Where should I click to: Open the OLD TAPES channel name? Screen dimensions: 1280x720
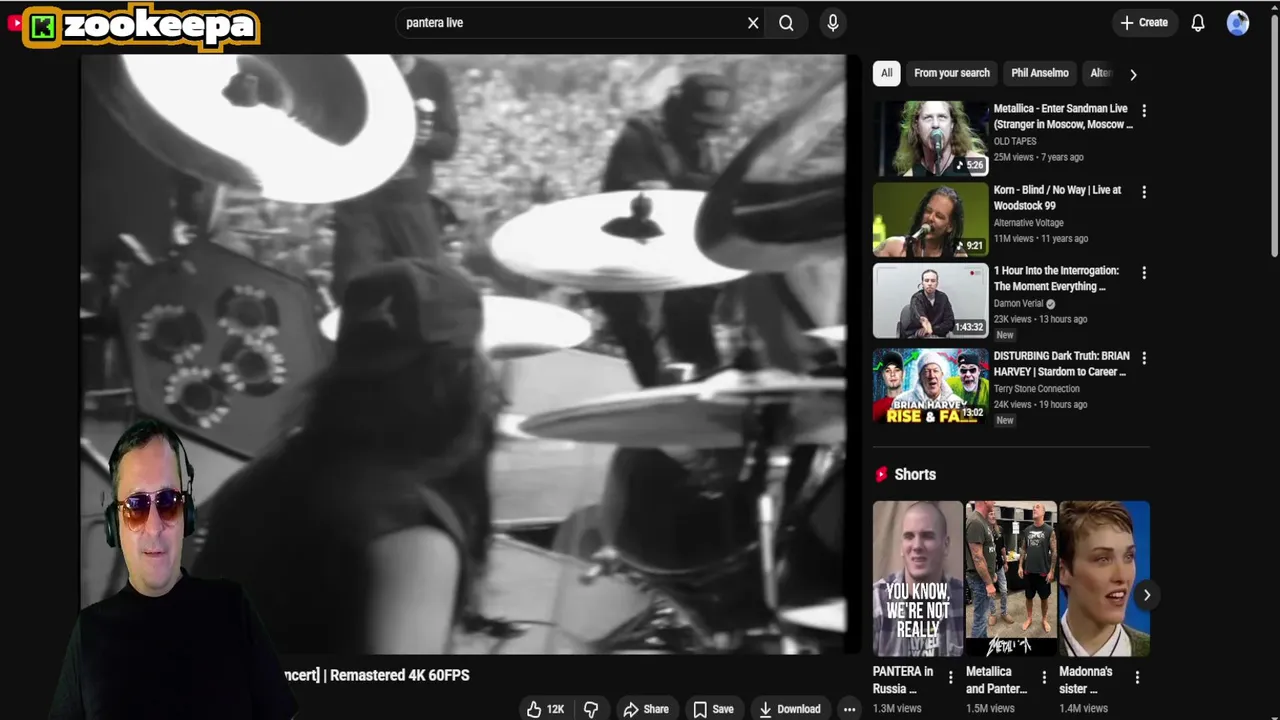tap(1015, 141)
